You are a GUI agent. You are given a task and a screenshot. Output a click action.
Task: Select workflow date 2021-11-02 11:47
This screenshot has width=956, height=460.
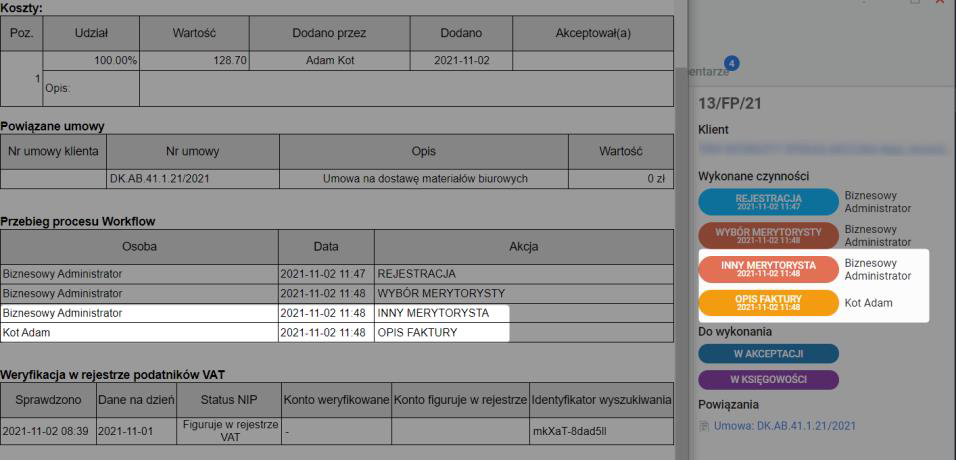[x=326, y=274]
